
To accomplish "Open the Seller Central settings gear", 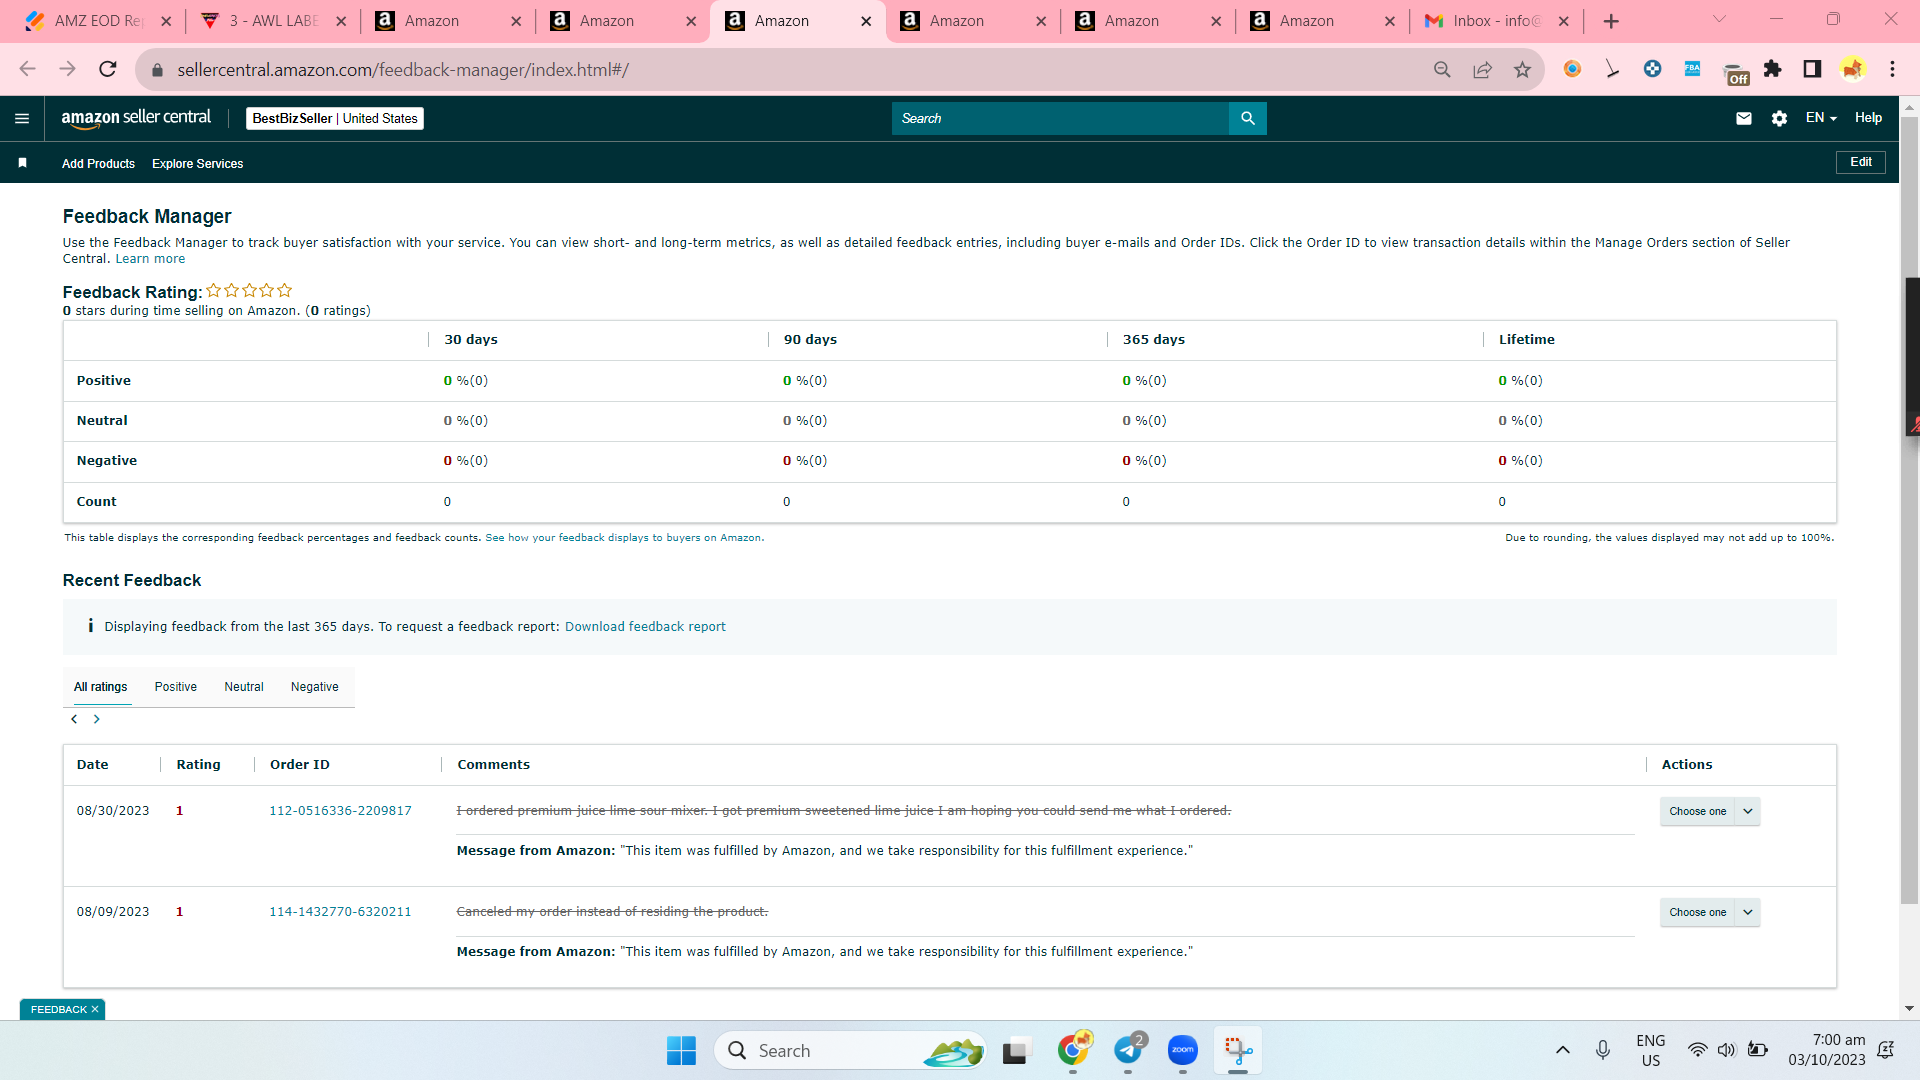I will pyautogui.click(x=1779, y=118).
